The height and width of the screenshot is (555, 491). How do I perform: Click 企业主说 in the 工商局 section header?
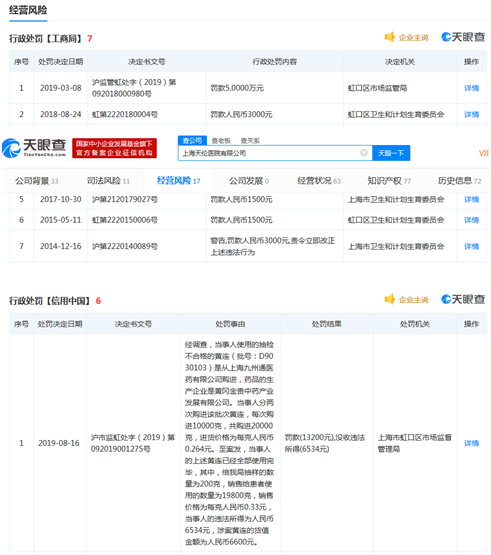(414, 38)
